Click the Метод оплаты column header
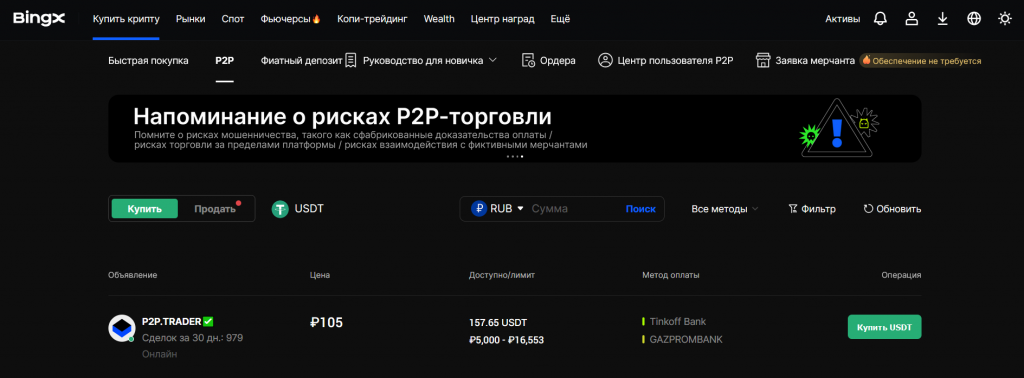This screenshot has width=1024, height=378. [671, 275]
